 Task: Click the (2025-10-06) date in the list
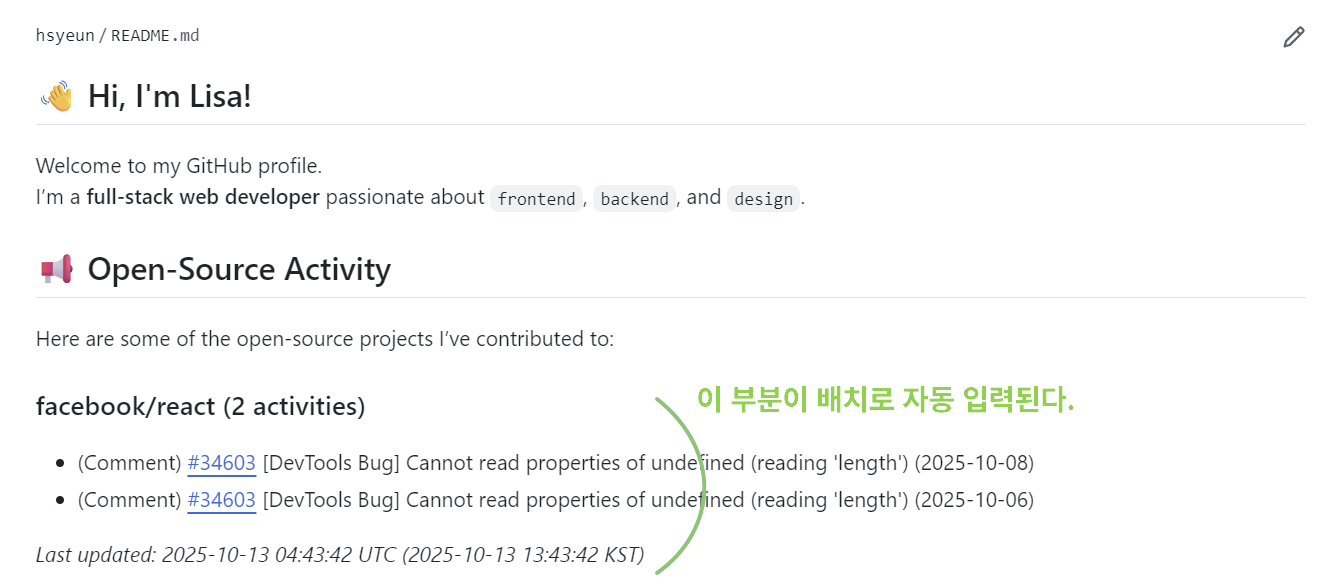coord(974,500)
